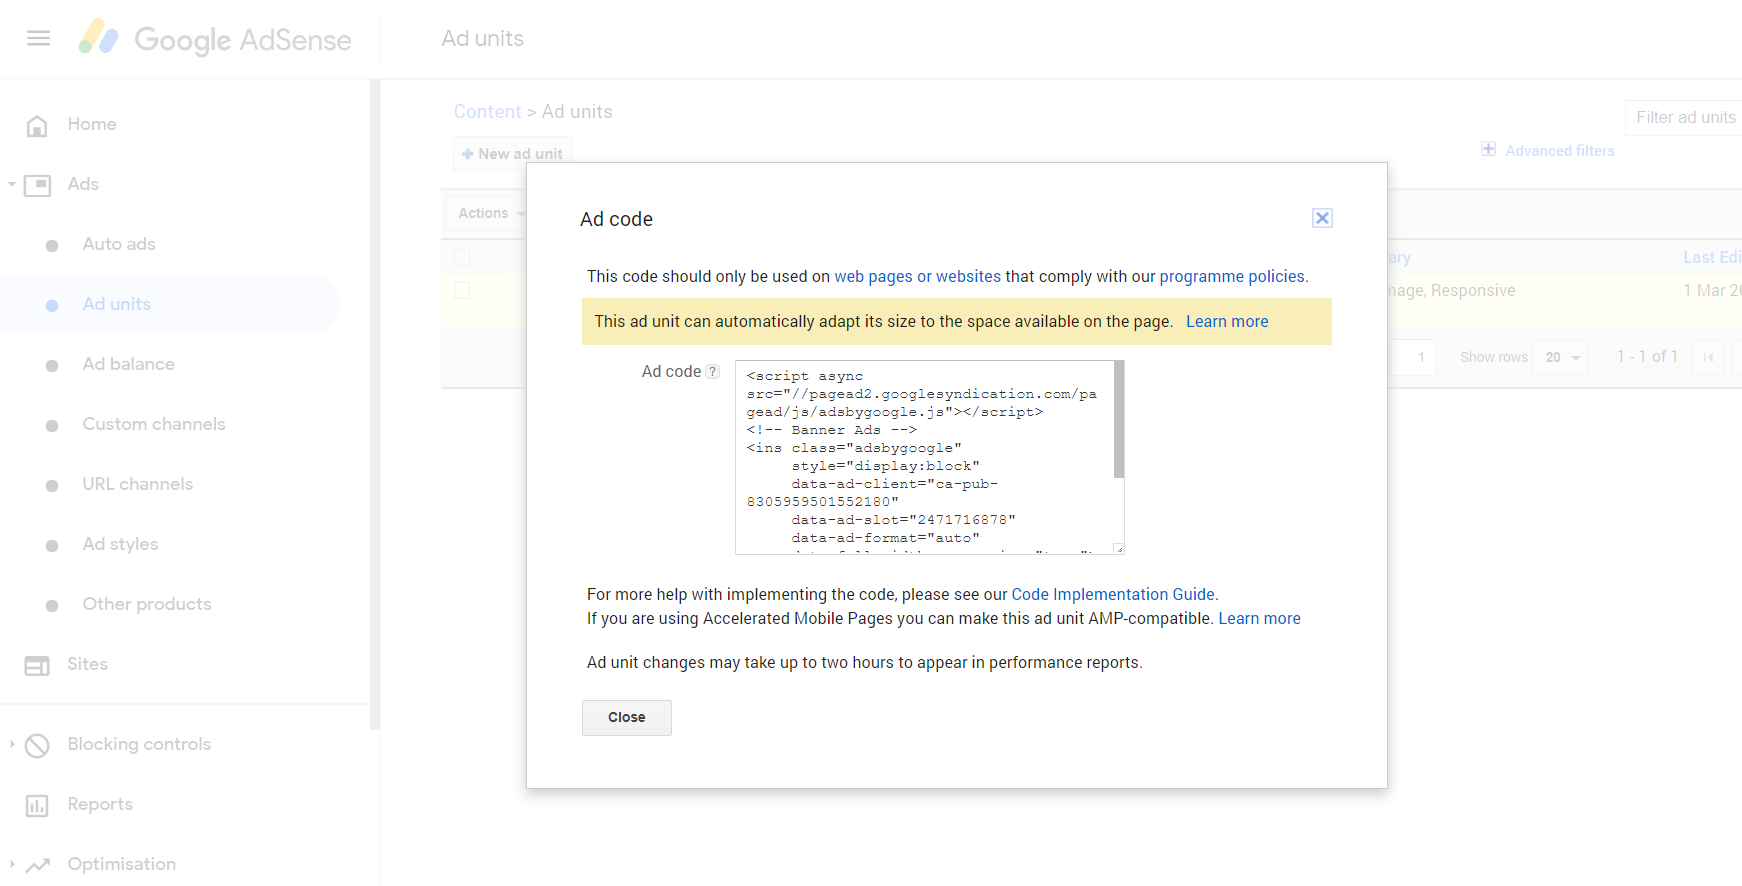Open Sites in the sidebar

(87, 664)
